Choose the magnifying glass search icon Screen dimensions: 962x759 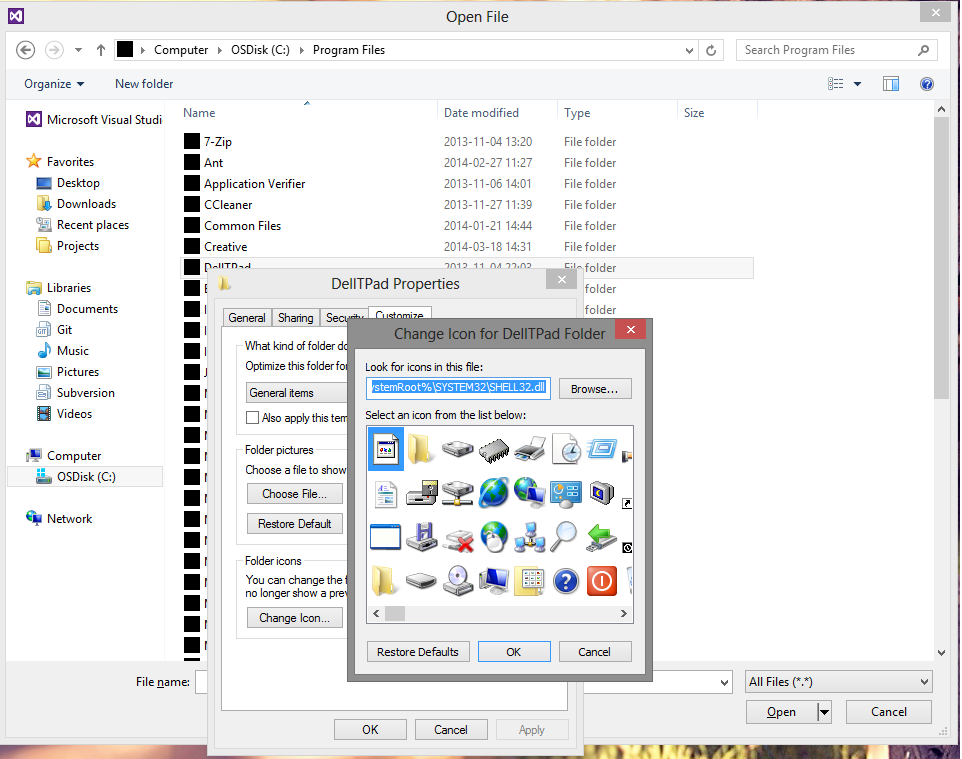pos(565,537)
